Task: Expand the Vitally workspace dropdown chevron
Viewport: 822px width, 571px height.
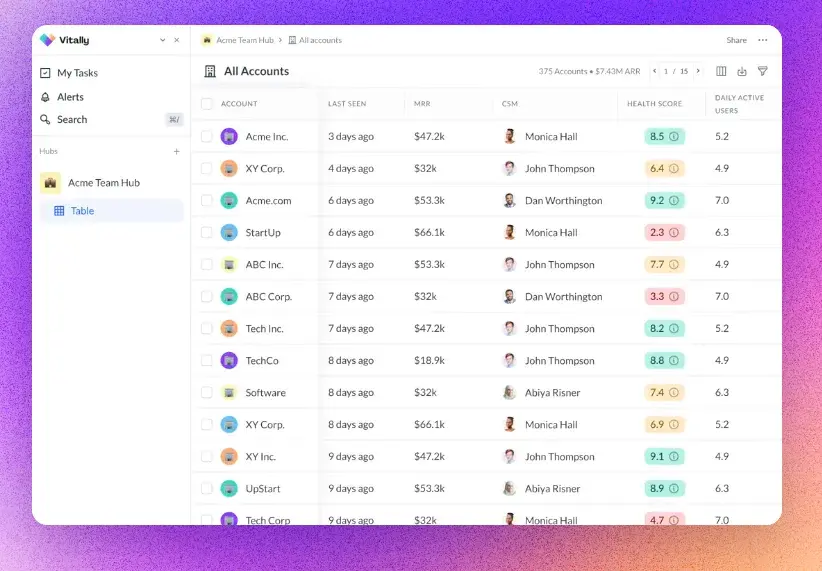Action: 163,40
